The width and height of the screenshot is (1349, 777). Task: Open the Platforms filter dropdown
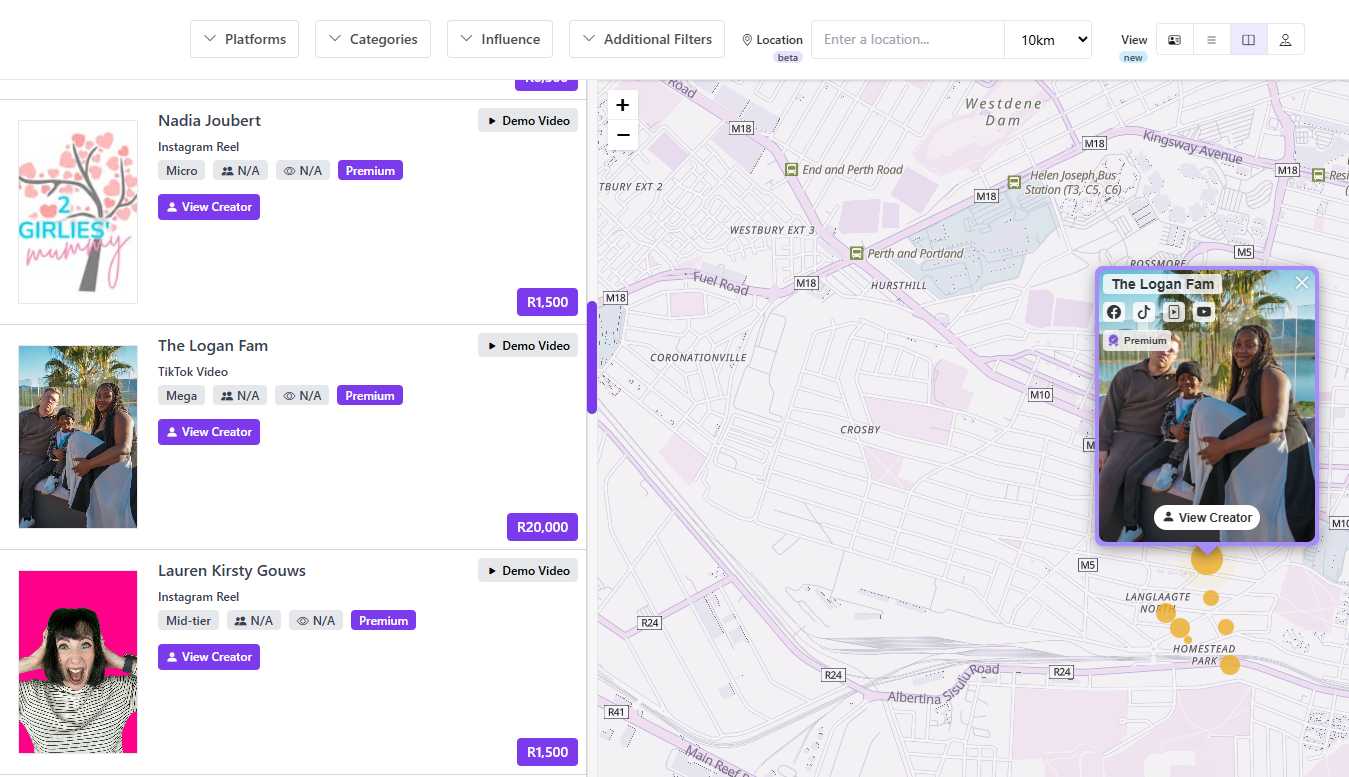pyautogui.click(x=244, y=39)
